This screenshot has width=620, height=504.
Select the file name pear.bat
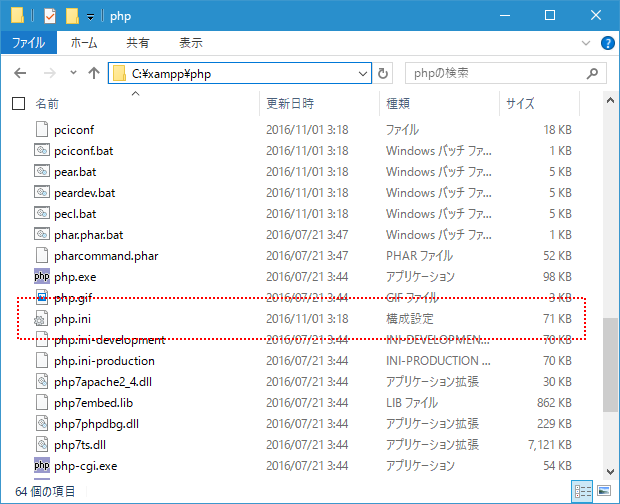75,172
